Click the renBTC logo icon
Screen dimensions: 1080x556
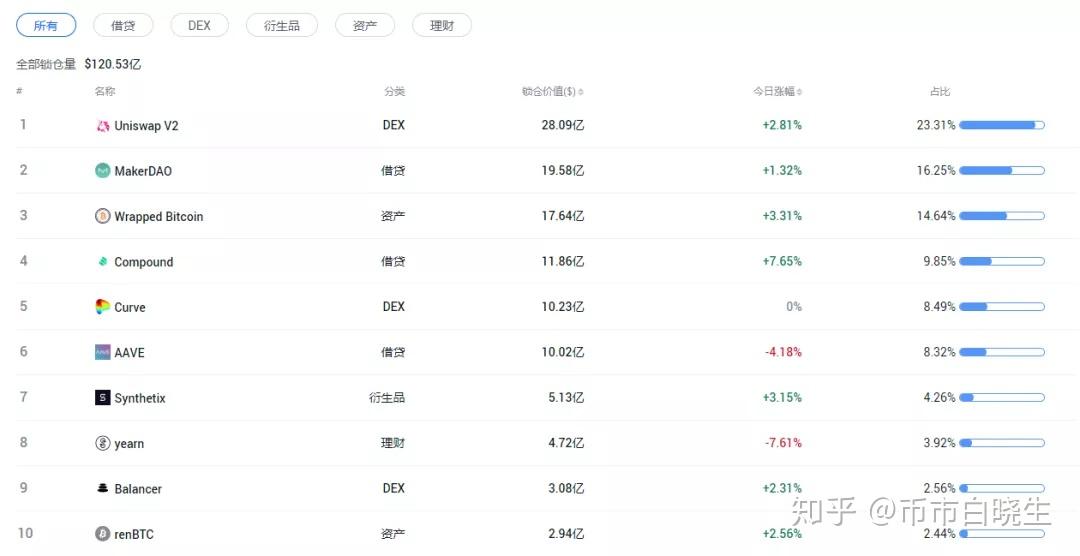[102, 534]
